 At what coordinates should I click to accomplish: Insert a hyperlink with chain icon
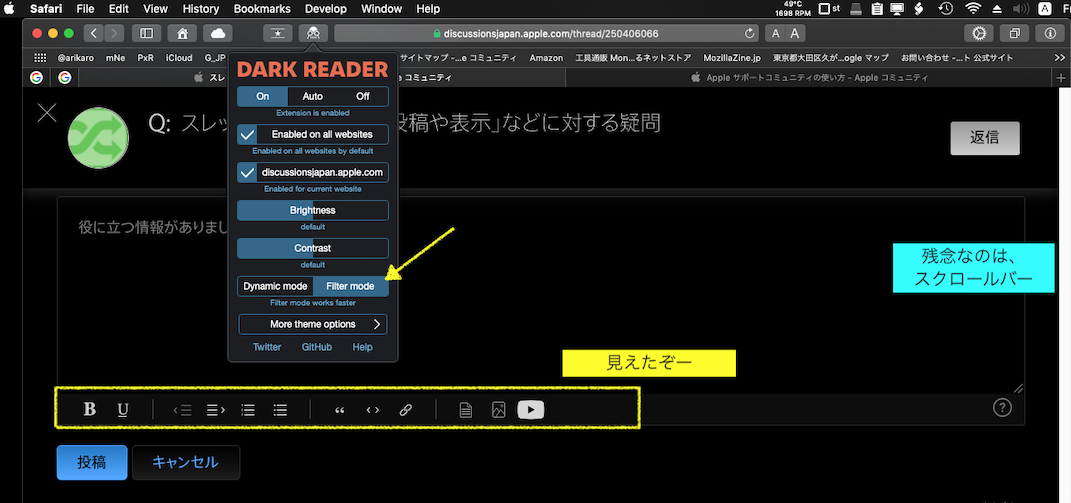[406, 410]
